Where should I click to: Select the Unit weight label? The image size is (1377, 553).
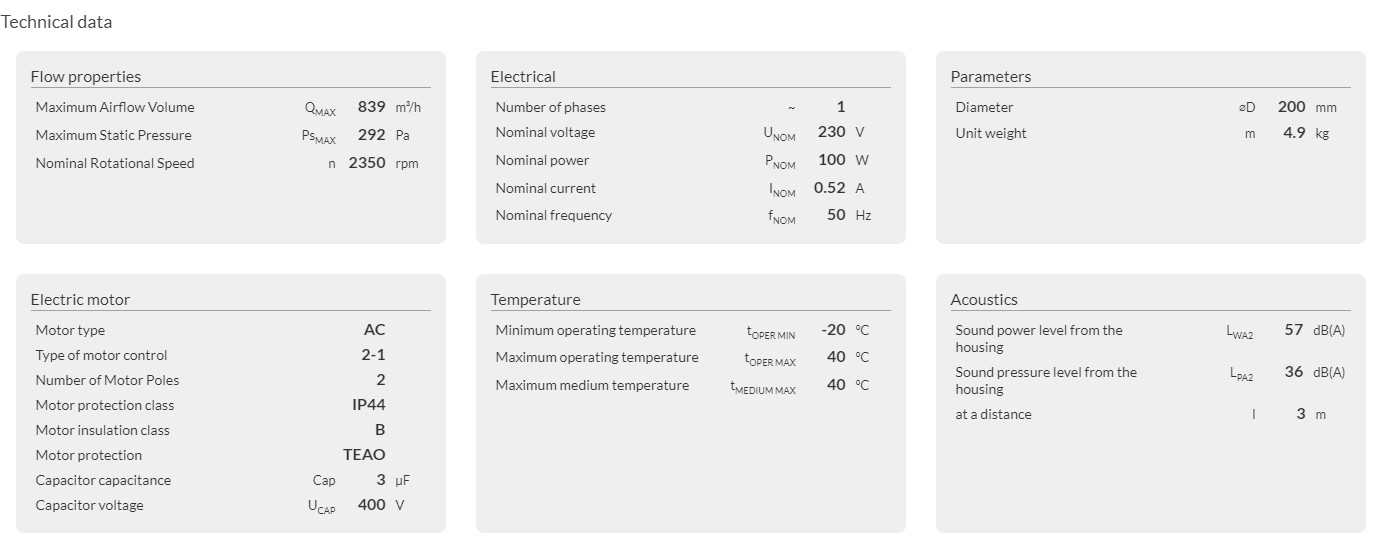[990, 133]
